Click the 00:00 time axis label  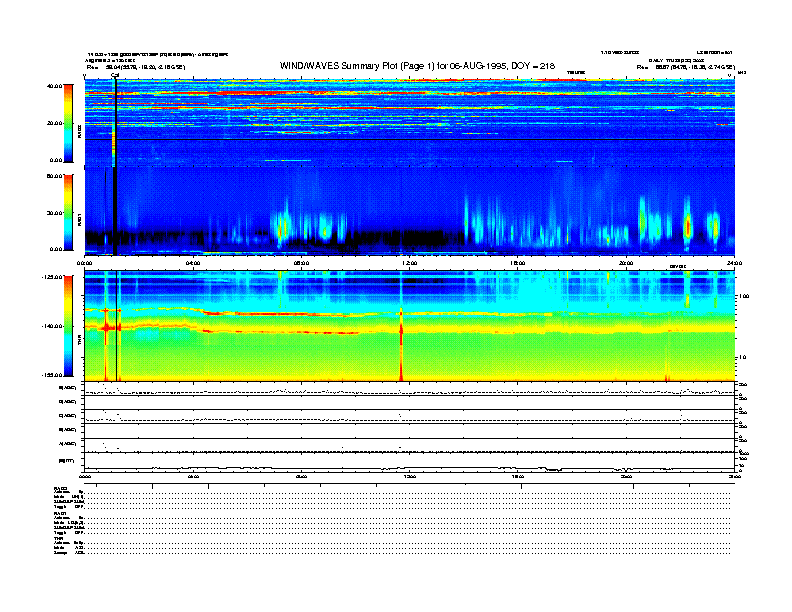84,263
